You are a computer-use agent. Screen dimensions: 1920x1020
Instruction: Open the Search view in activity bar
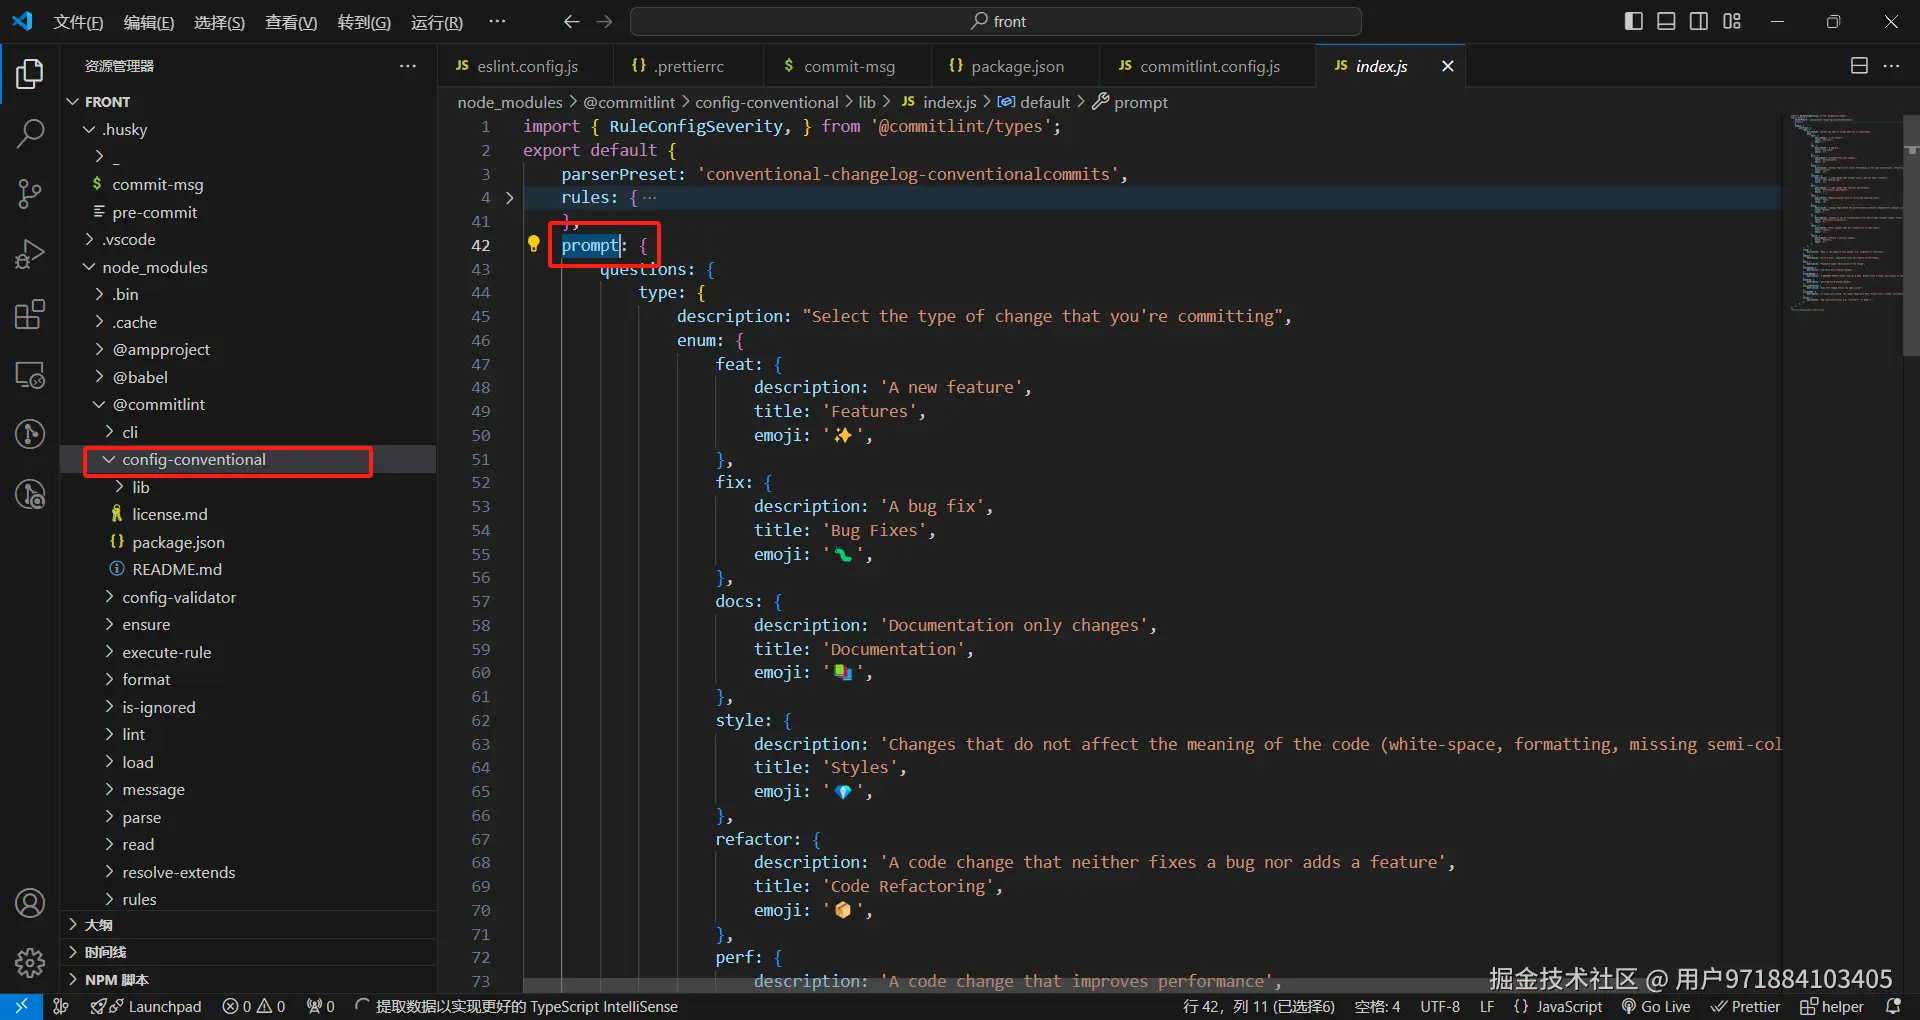pos(30,133)
